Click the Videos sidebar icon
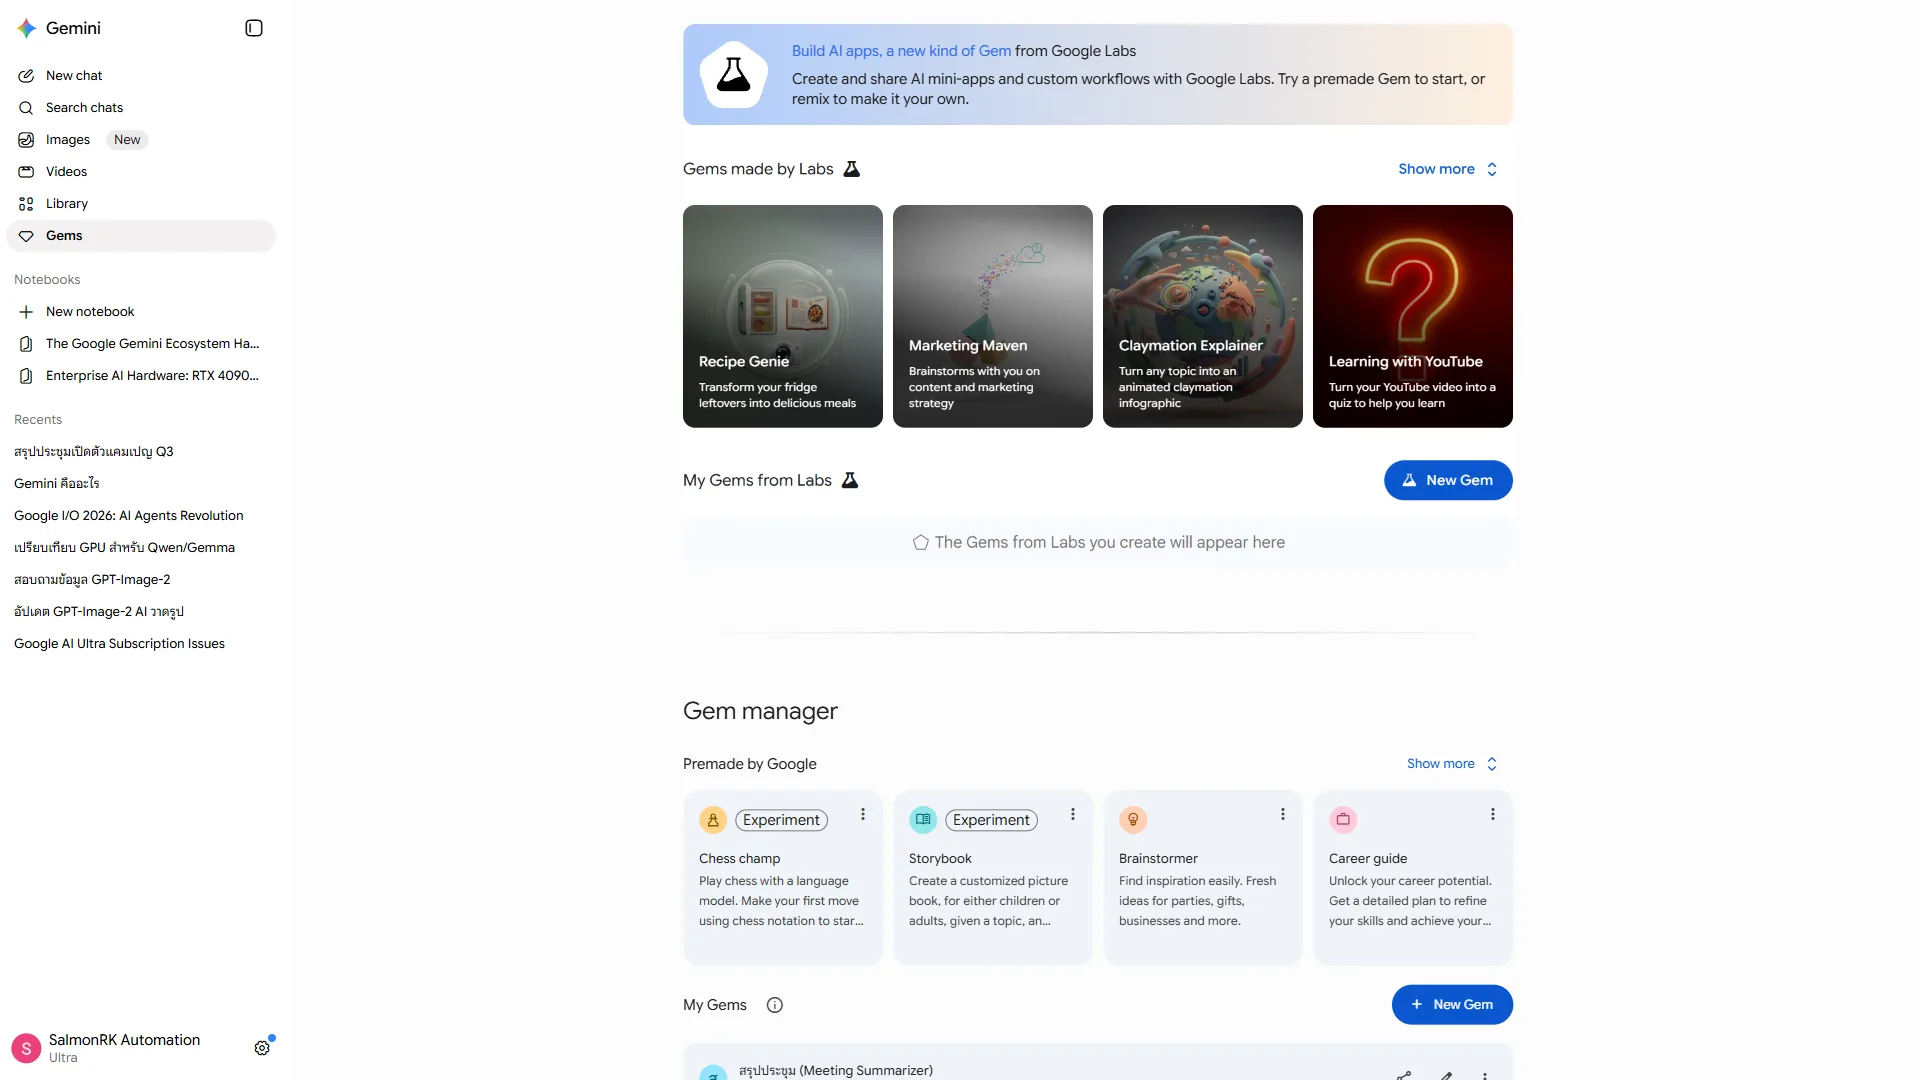 coord(26,172)
